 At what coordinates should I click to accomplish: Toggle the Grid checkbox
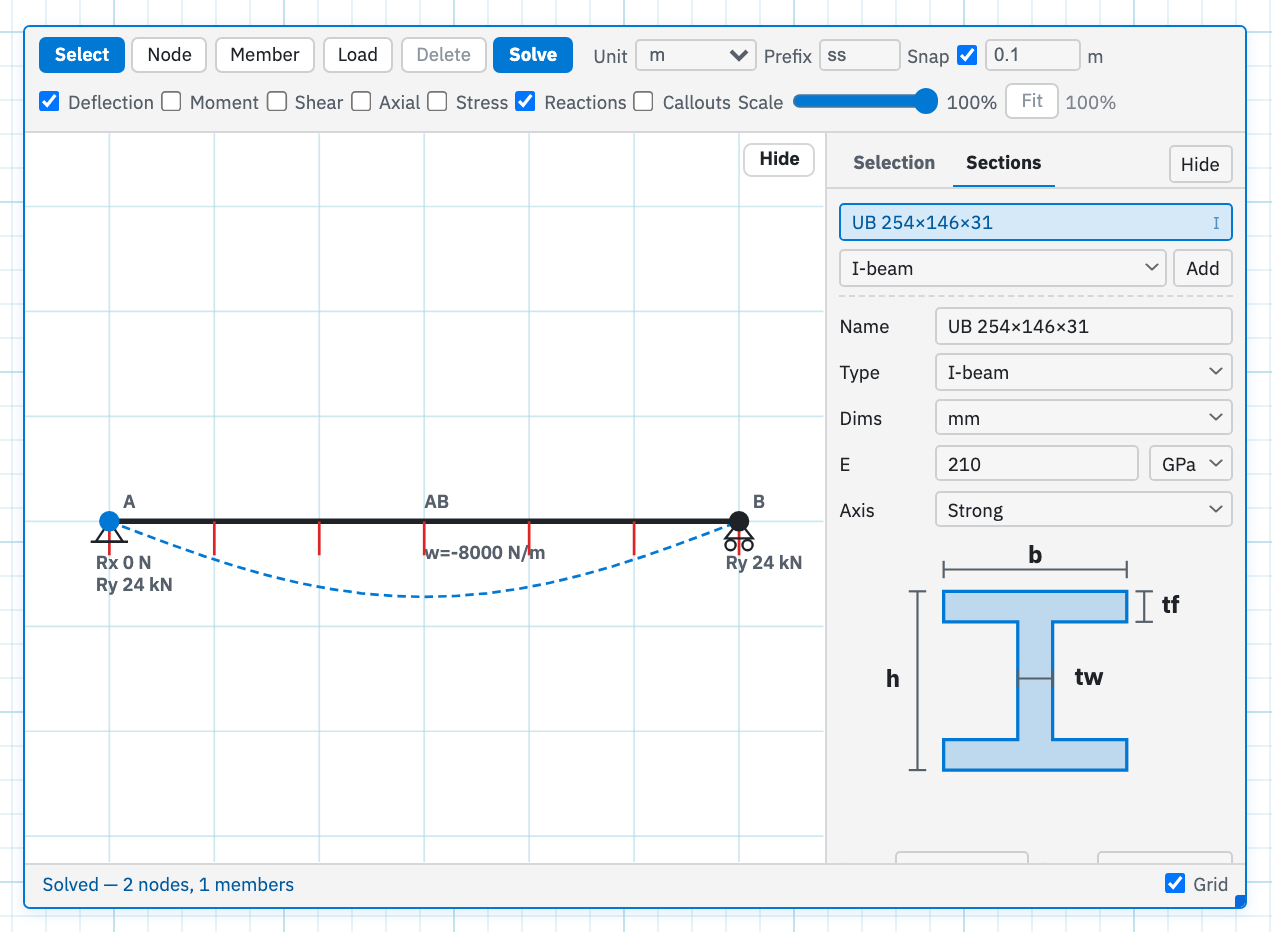click(x=1175, y=883)
